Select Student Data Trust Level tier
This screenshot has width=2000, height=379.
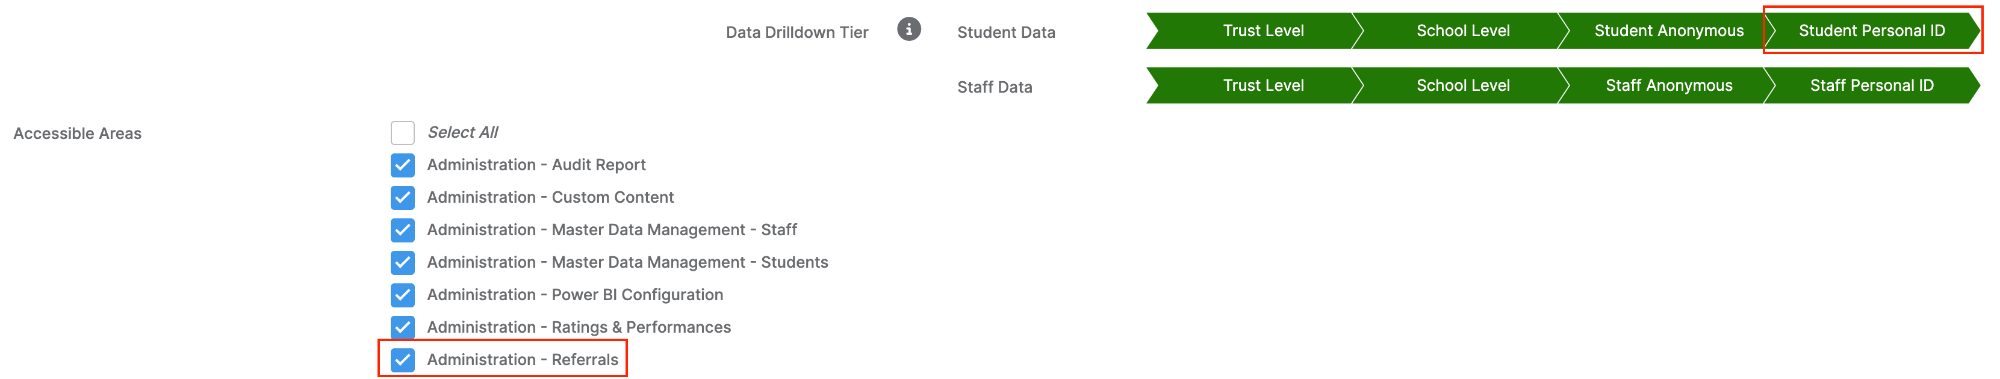click(x=1256, y=31)
